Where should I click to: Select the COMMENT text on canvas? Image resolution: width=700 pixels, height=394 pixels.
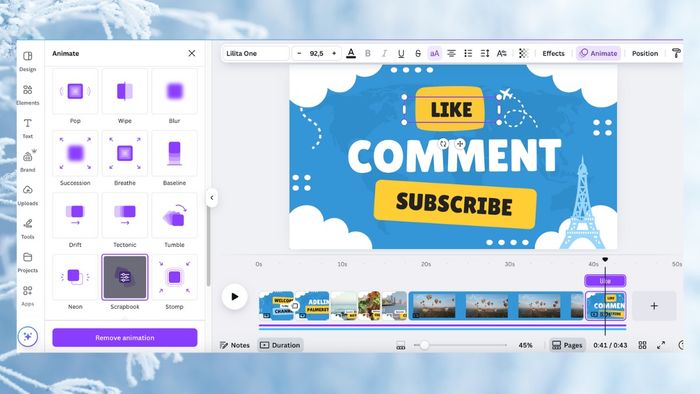click(x=454, y=156)
